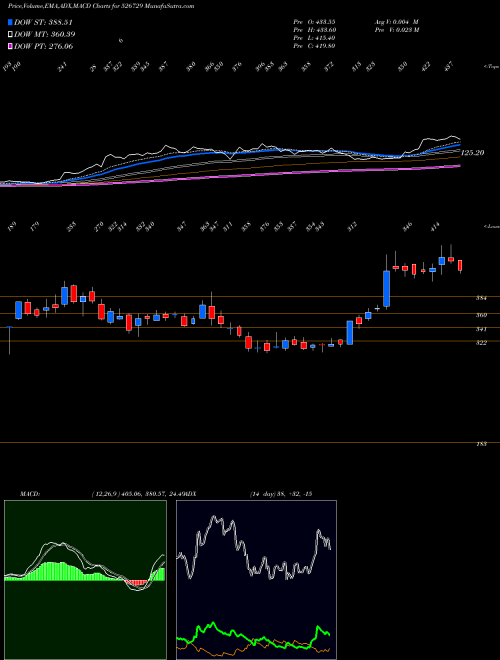Click the ADX '(14 day)' values text

point(281,493)
